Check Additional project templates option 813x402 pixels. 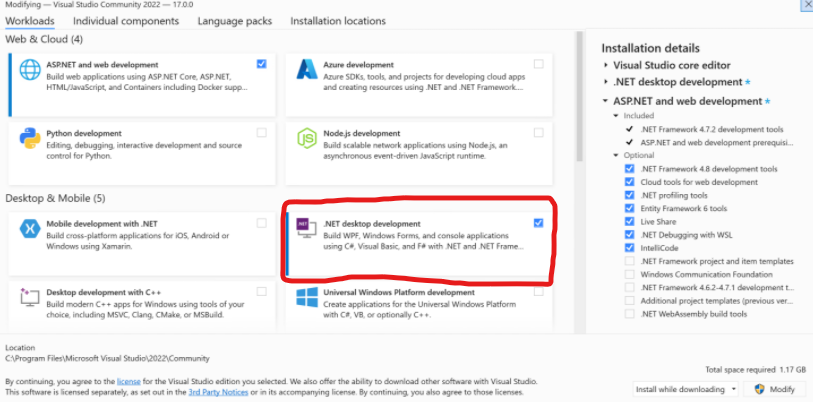[629, 300]
